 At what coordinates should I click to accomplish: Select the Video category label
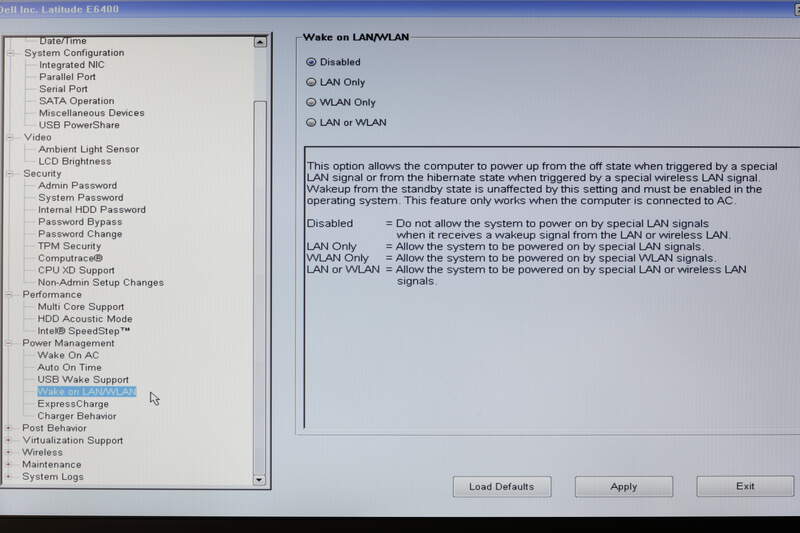37,137
